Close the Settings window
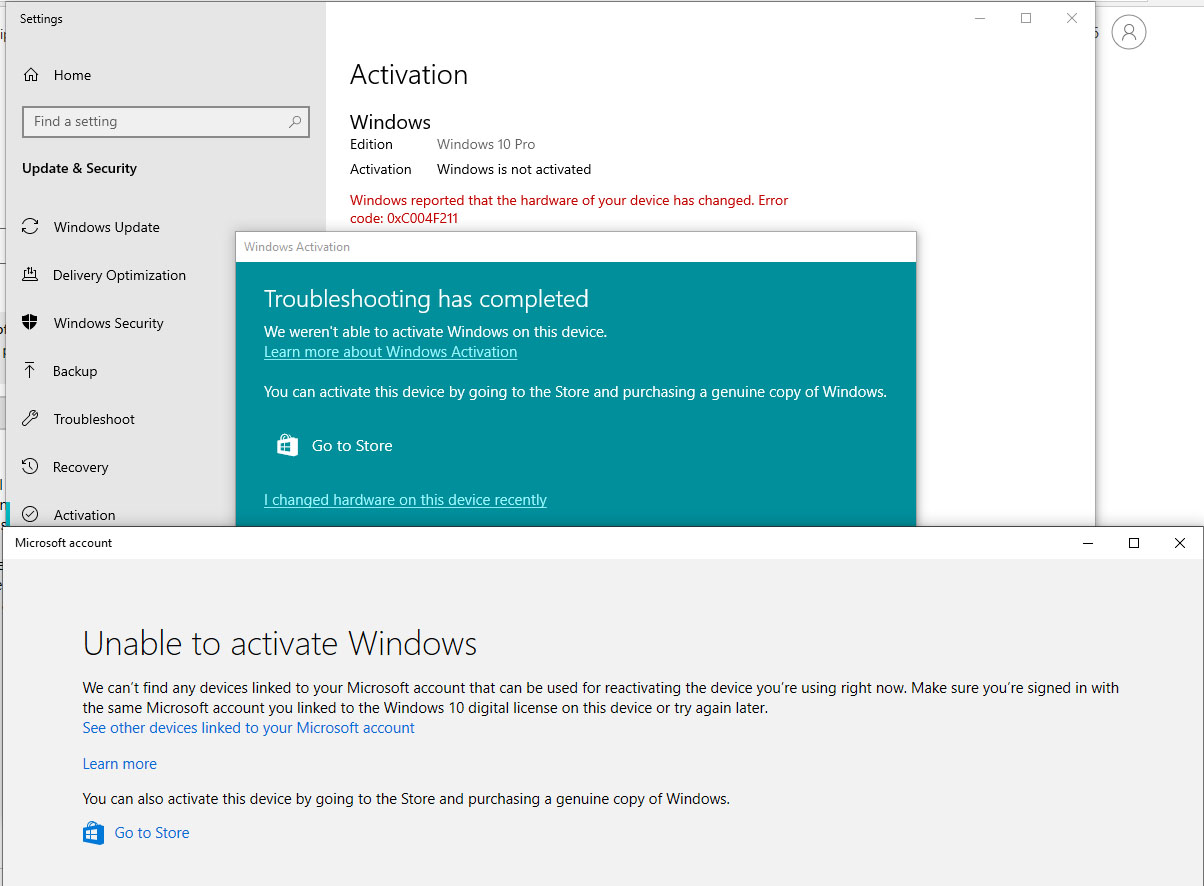The image size is (1204, 886). tap(1072, 18)
